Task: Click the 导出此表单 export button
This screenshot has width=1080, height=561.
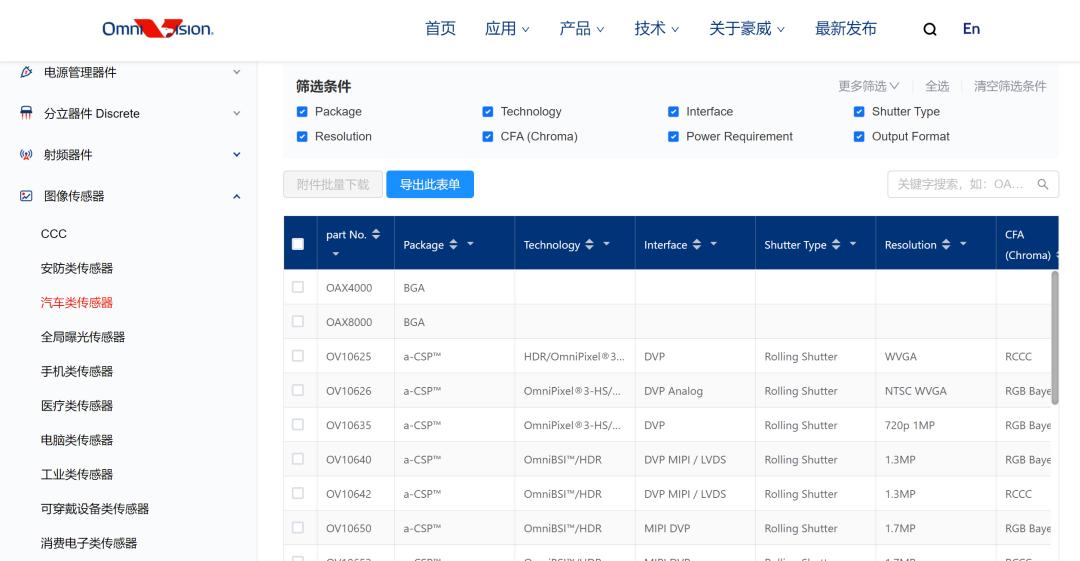Action: (x=430, y=184)
